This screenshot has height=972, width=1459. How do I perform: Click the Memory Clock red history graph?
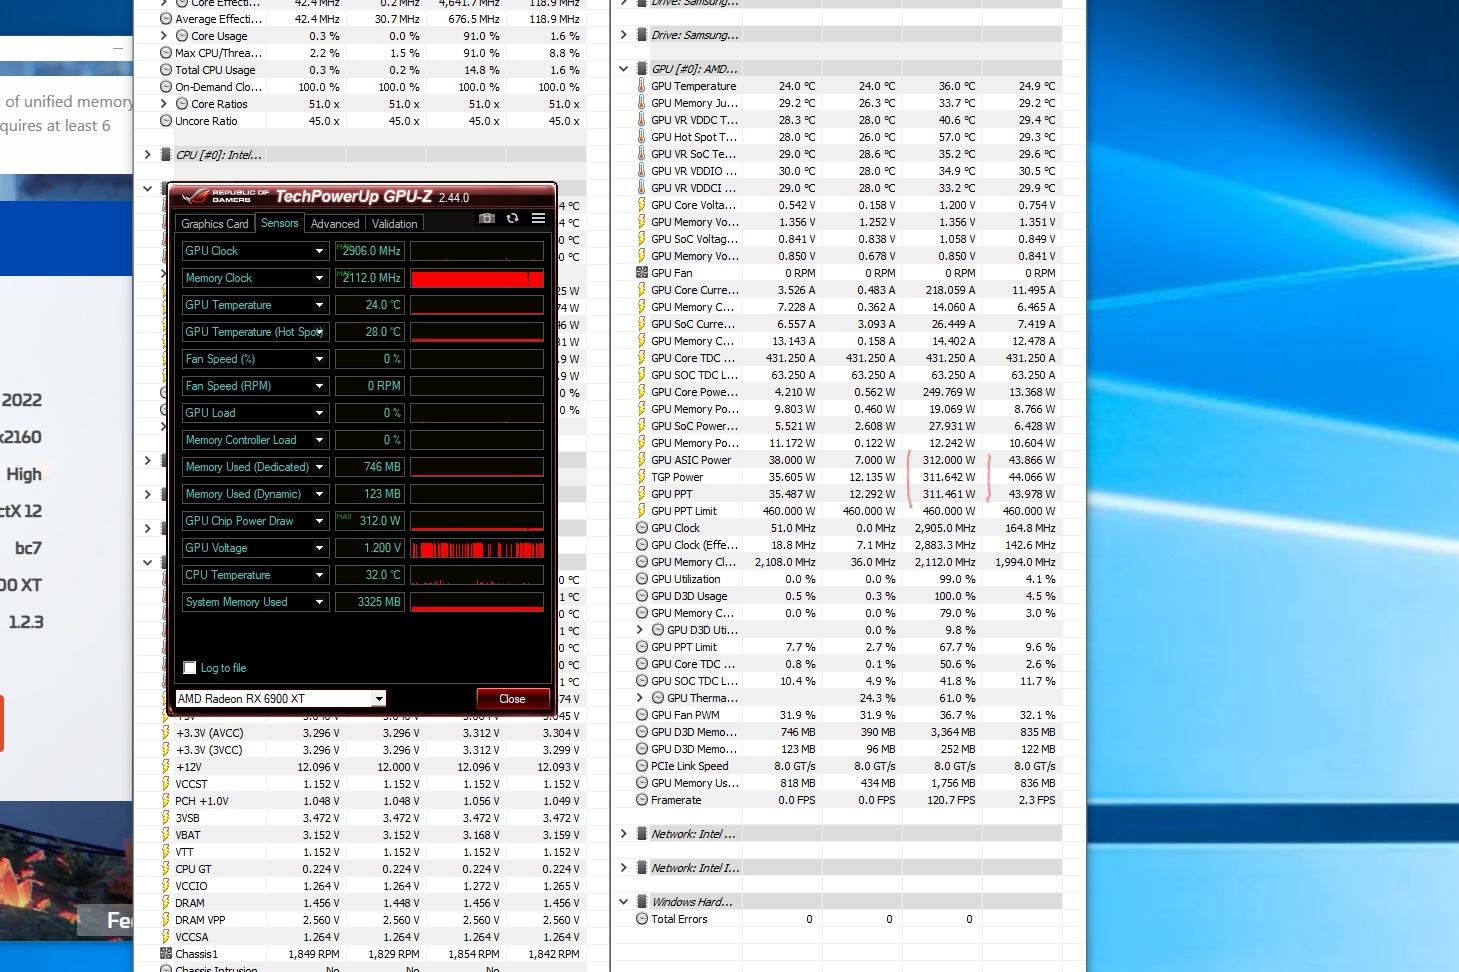(x=477, y=278)
